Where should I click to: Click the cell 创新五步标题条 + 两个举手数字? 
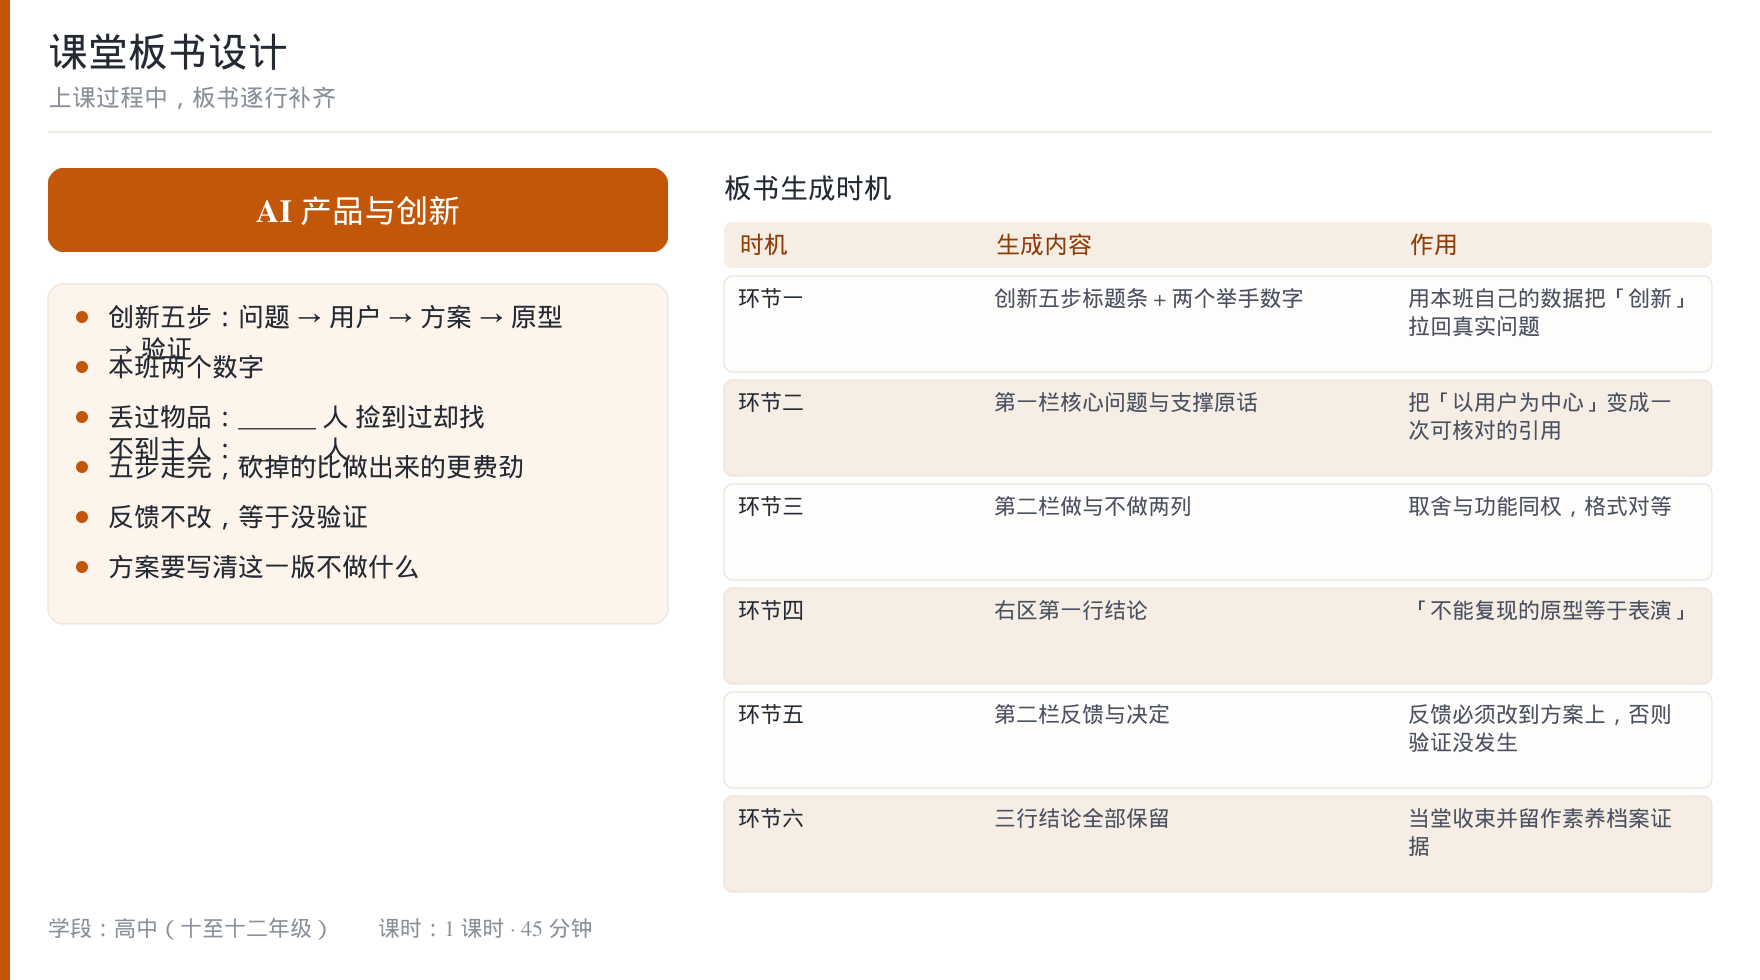1149,298
